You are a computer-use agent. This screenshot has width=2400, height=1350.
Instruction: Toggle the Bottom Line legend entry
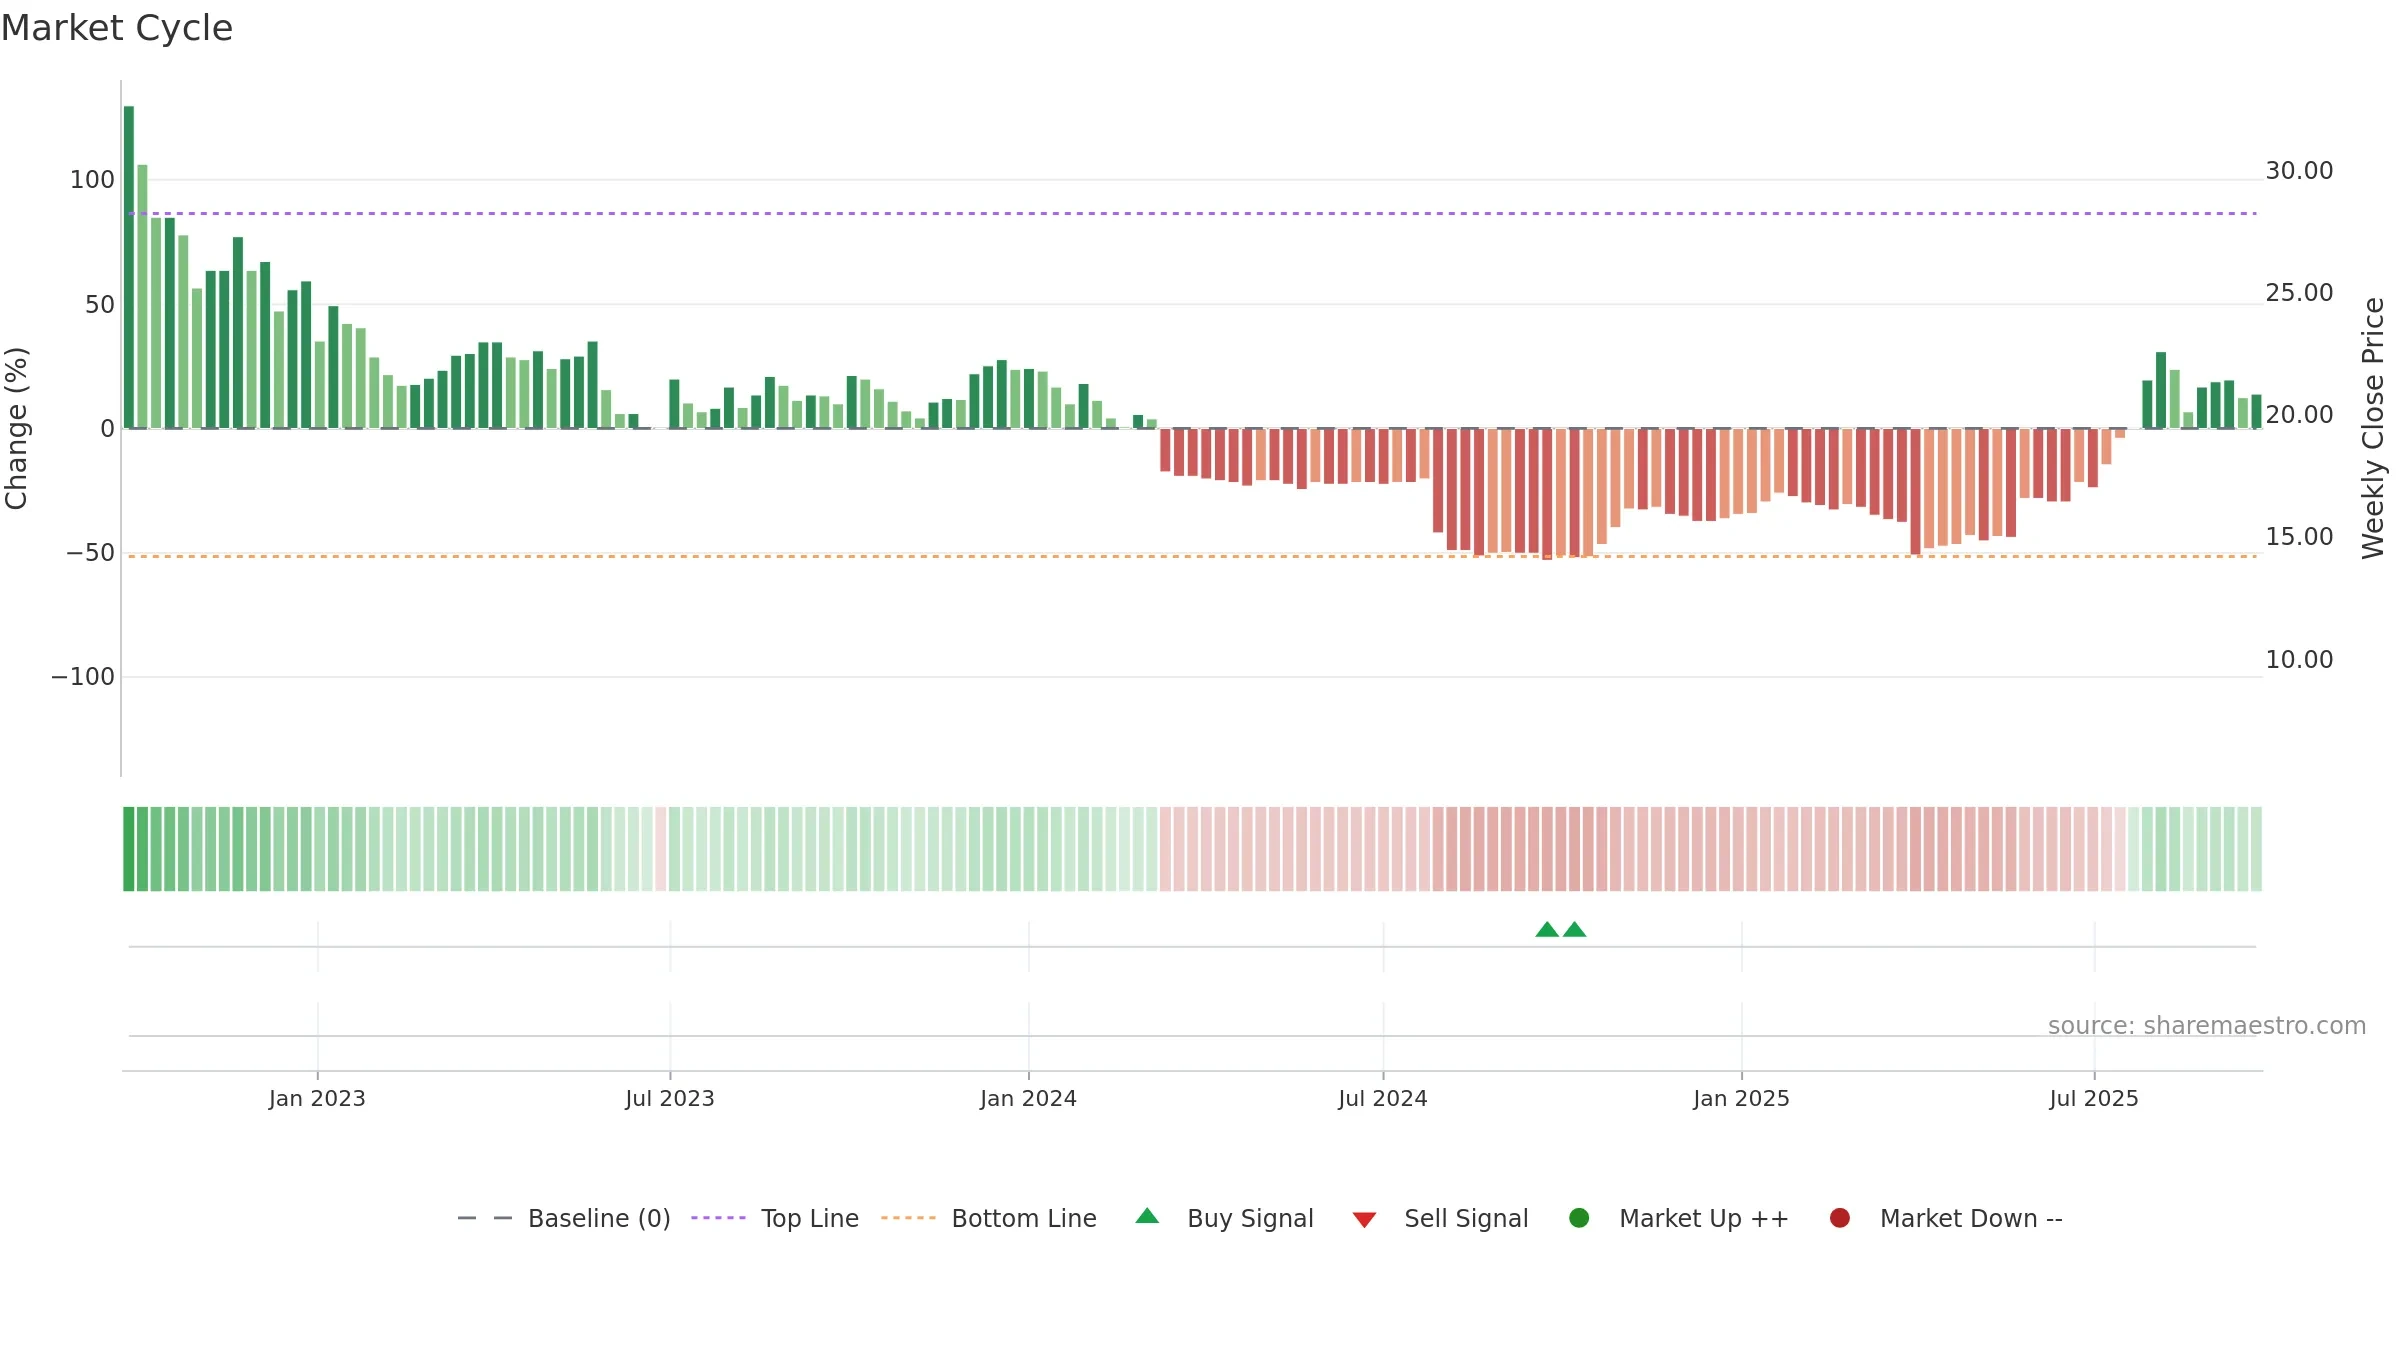989,1218
